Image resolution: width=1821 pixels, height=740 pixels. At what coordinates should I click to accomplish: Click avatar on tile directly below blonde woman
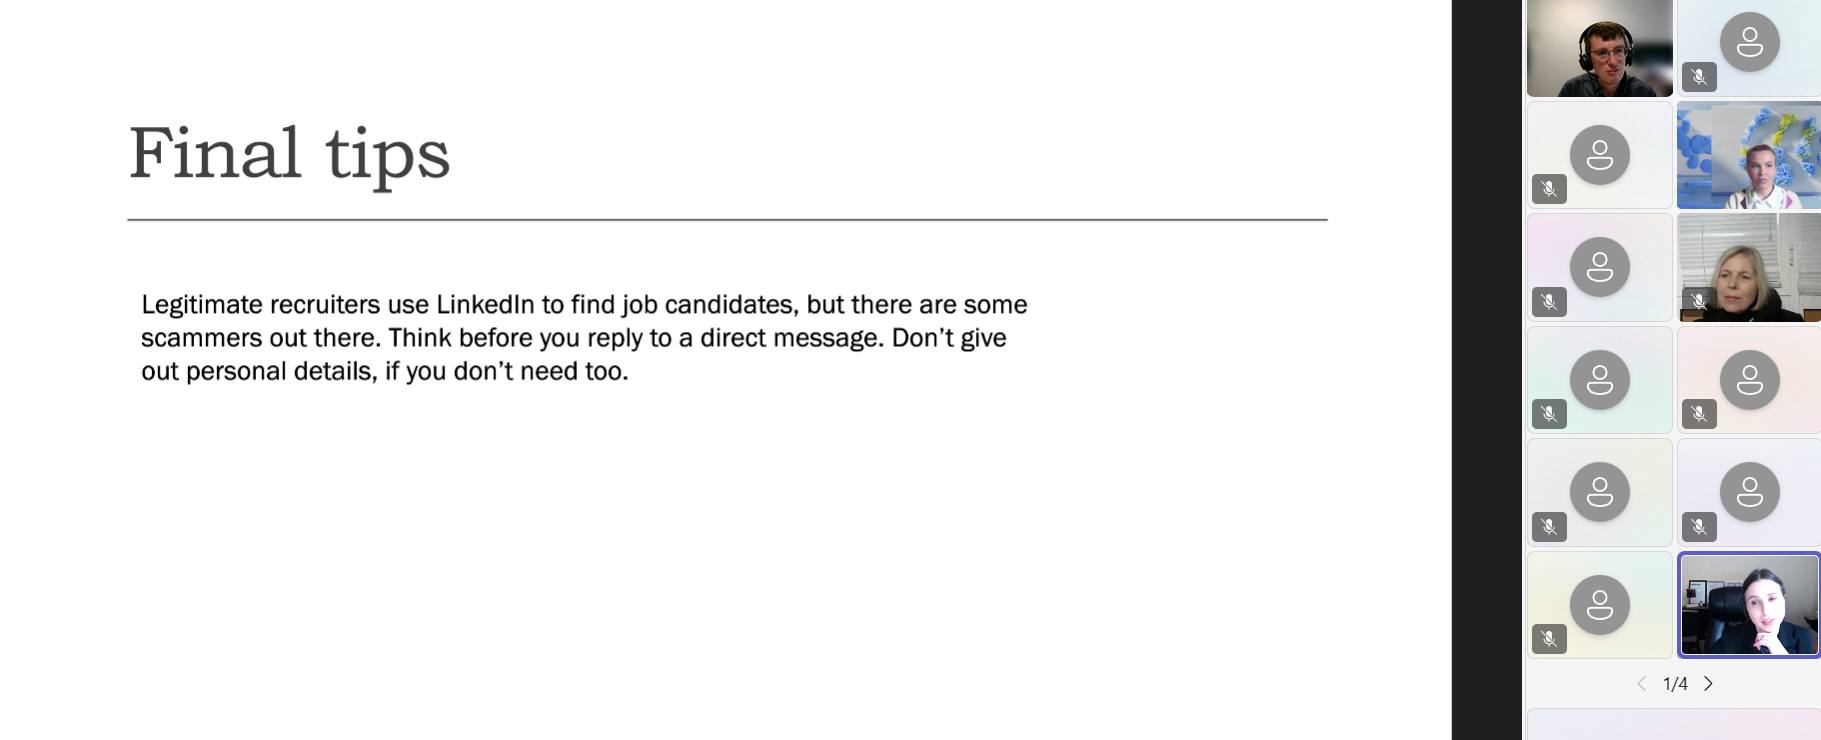click(1749, 380)
